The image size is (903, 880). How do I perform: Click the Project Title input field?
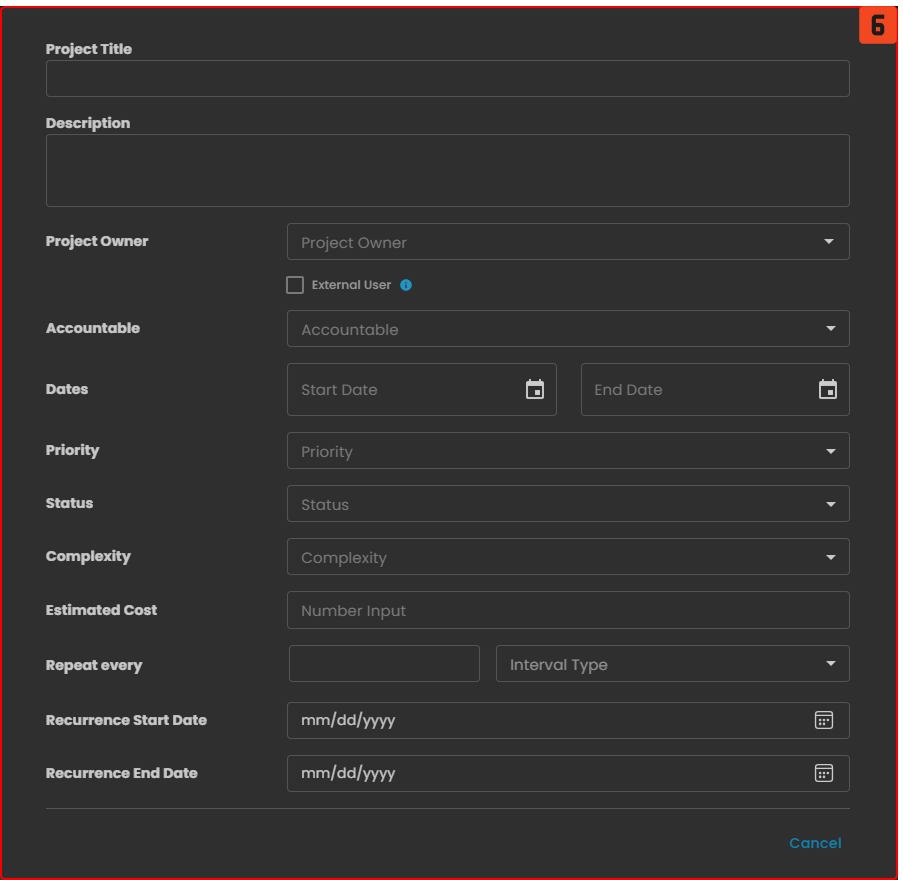[447, 79]
